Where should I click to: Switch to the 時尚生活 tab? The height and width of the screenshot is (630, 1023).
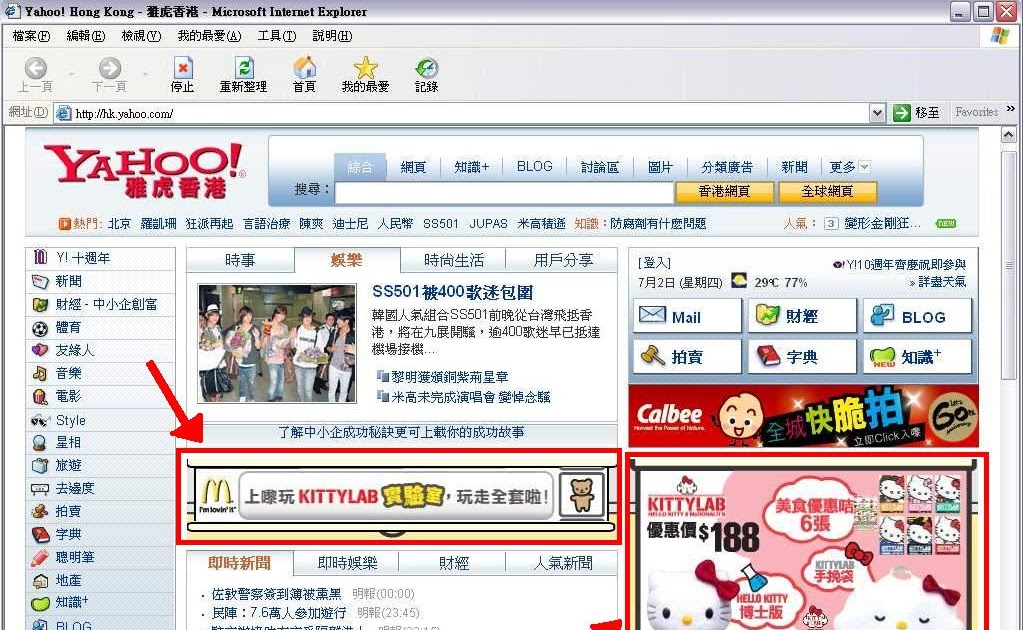pos(453,260)
